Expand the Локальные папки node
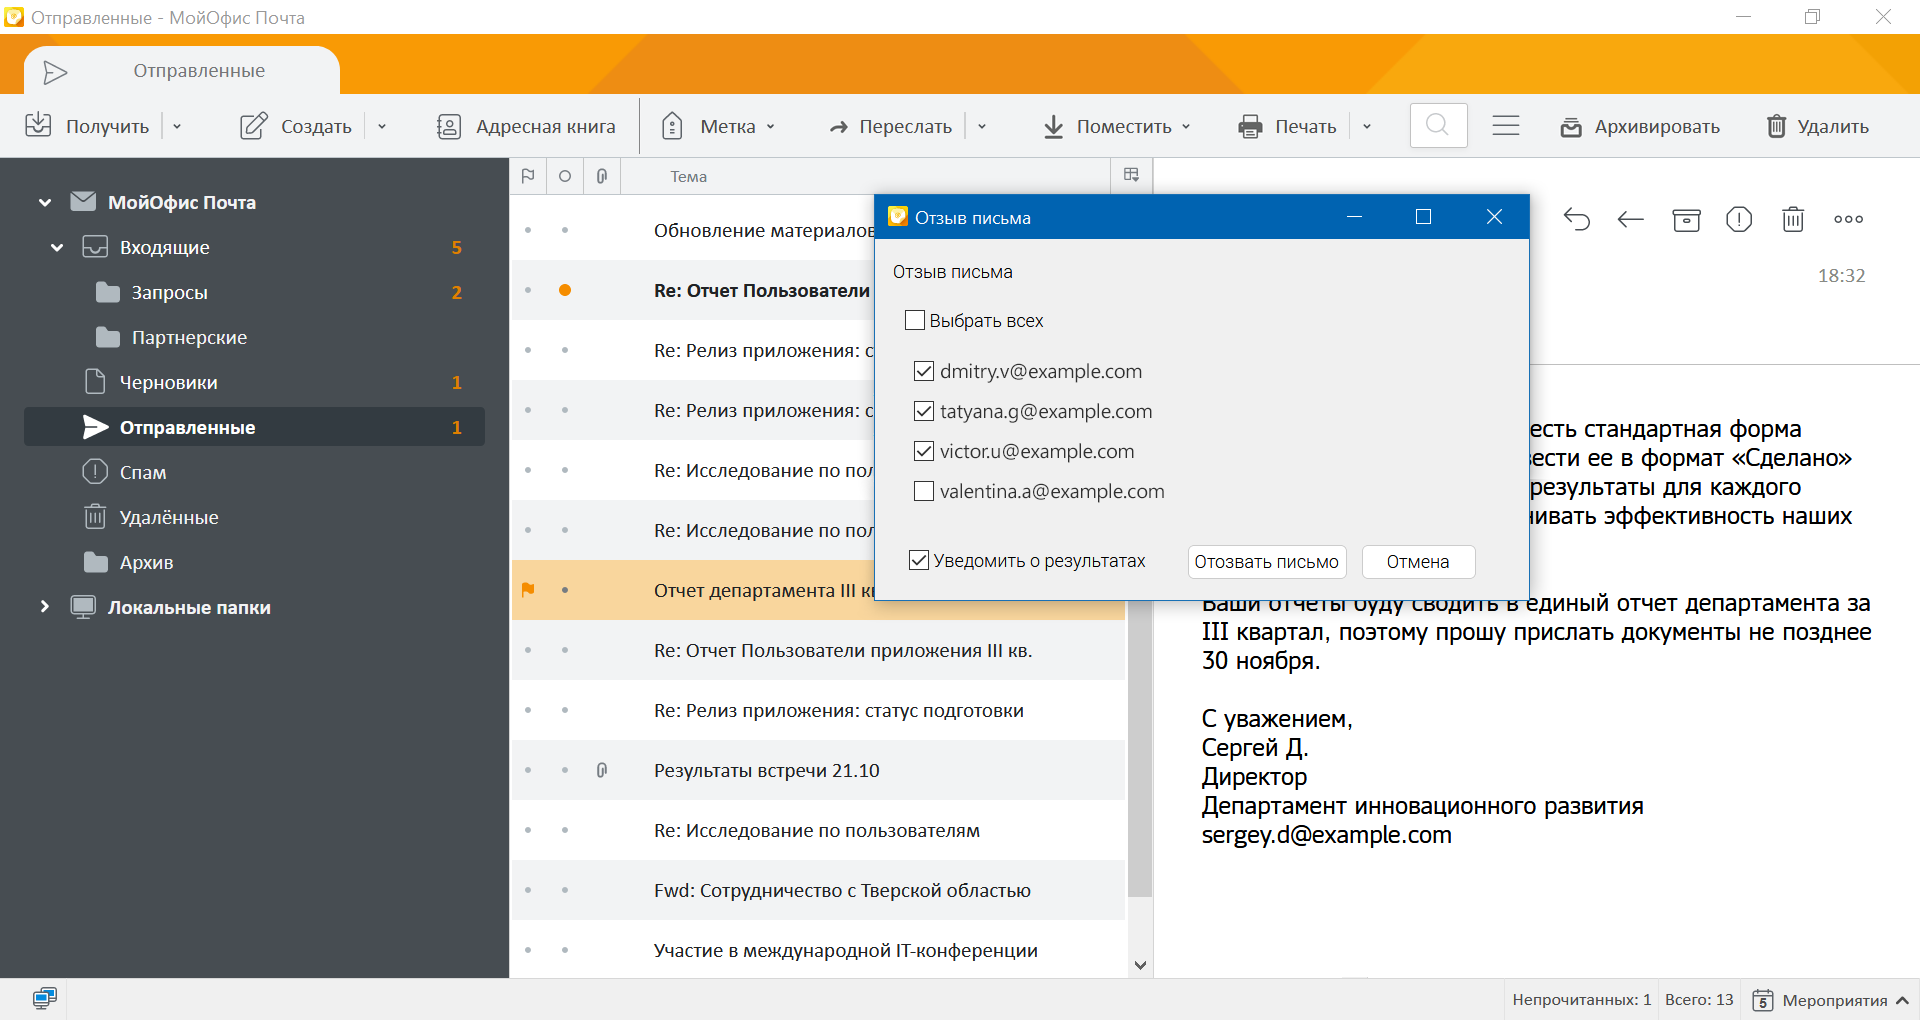The height and width of the screenshot is (1020, 1920). [45, 607]
